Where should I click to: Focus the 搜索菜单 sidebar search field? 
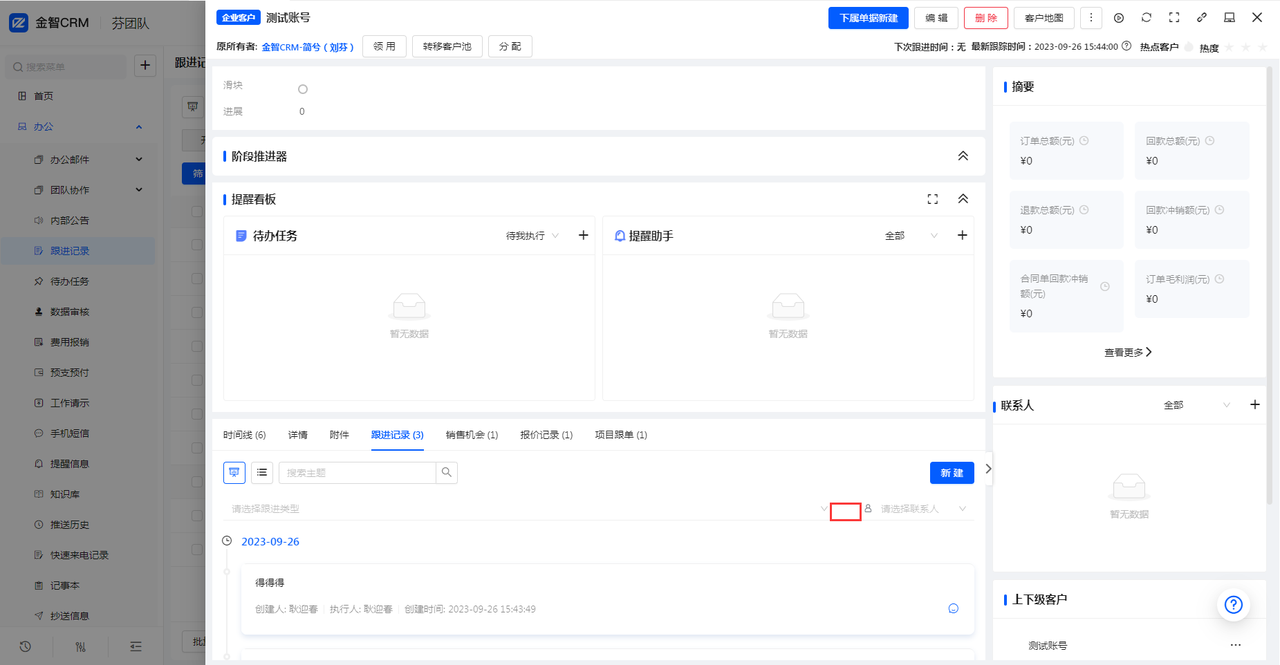66,66
